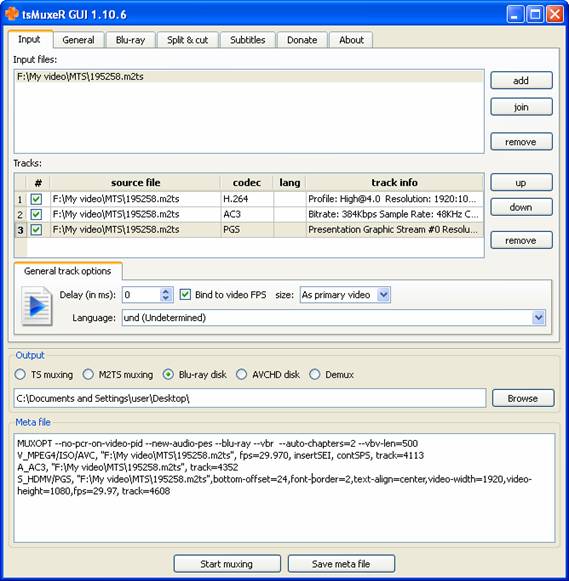Image resolution: width=569 pixels, height=581 pixels.
Task: Select row number 1 header
Action: click(20, 199)
